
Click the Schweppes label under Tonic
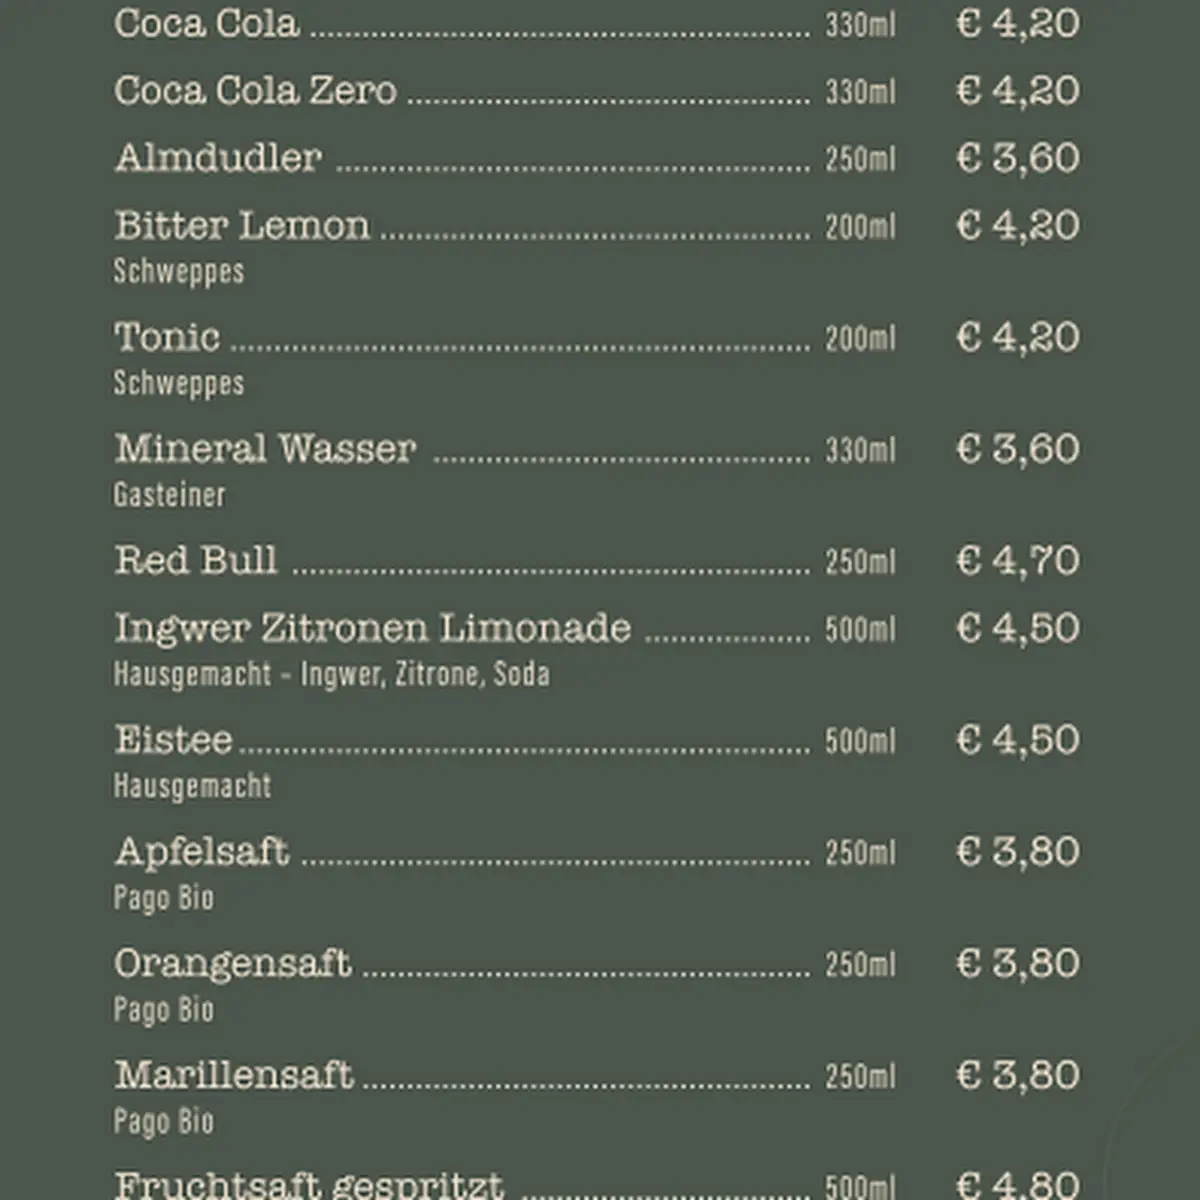178,382
